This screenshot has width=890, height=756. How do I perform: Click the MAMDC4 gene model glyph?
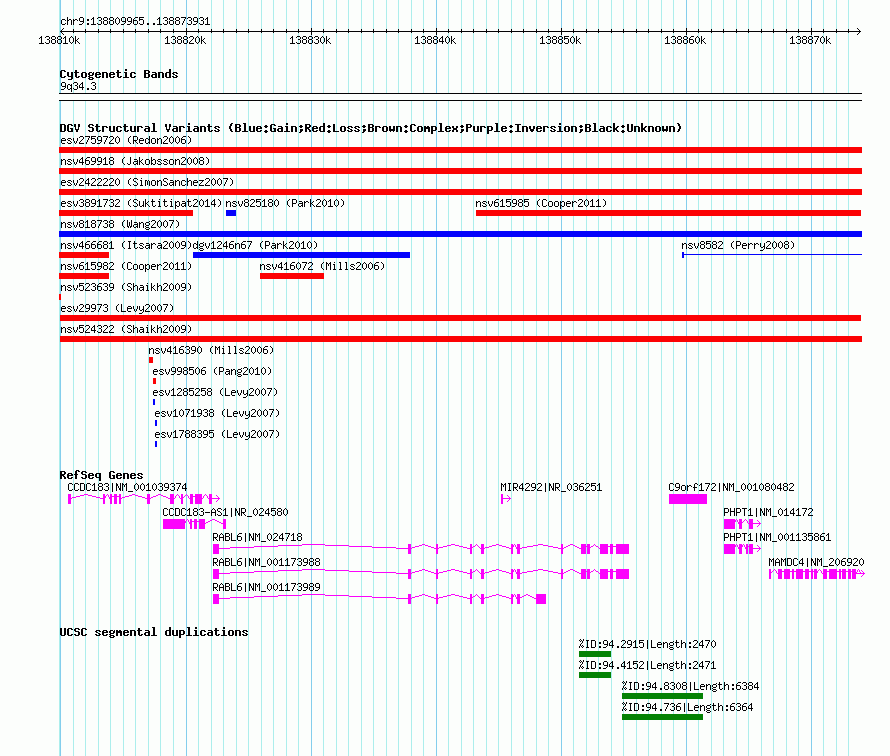tap(817, 574)
